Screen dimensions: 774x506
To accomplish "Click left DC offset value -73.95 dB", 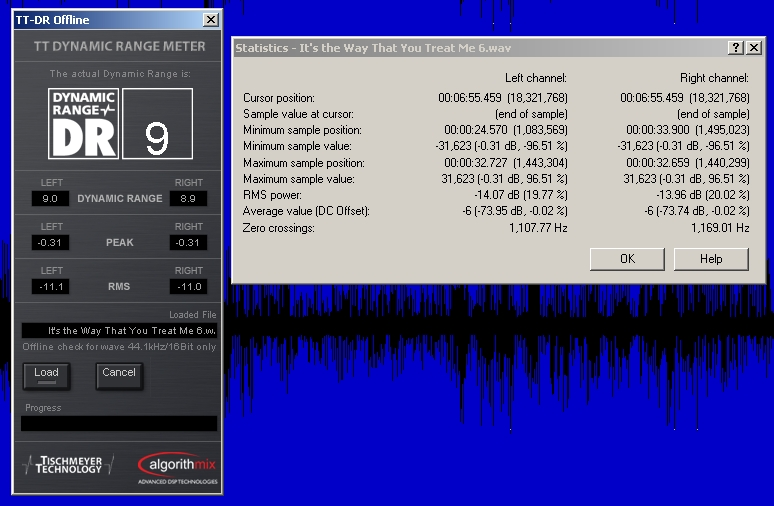I will 515,211.
